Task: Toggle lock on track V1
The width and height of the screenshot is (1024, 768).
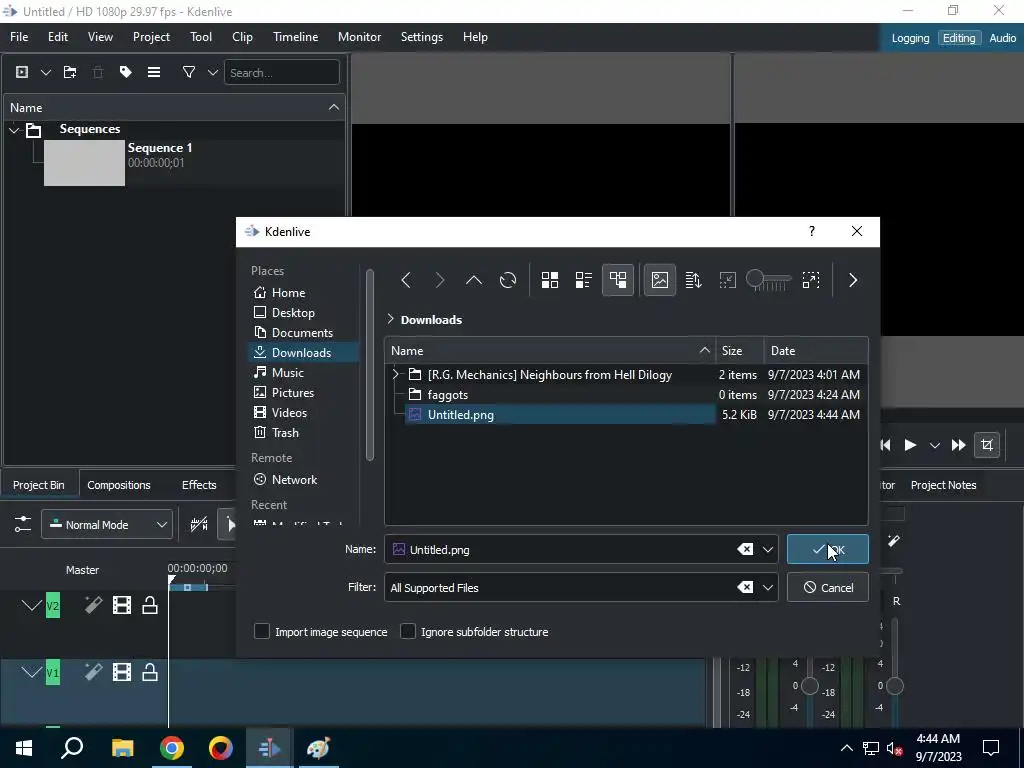Action: [150, 672]
